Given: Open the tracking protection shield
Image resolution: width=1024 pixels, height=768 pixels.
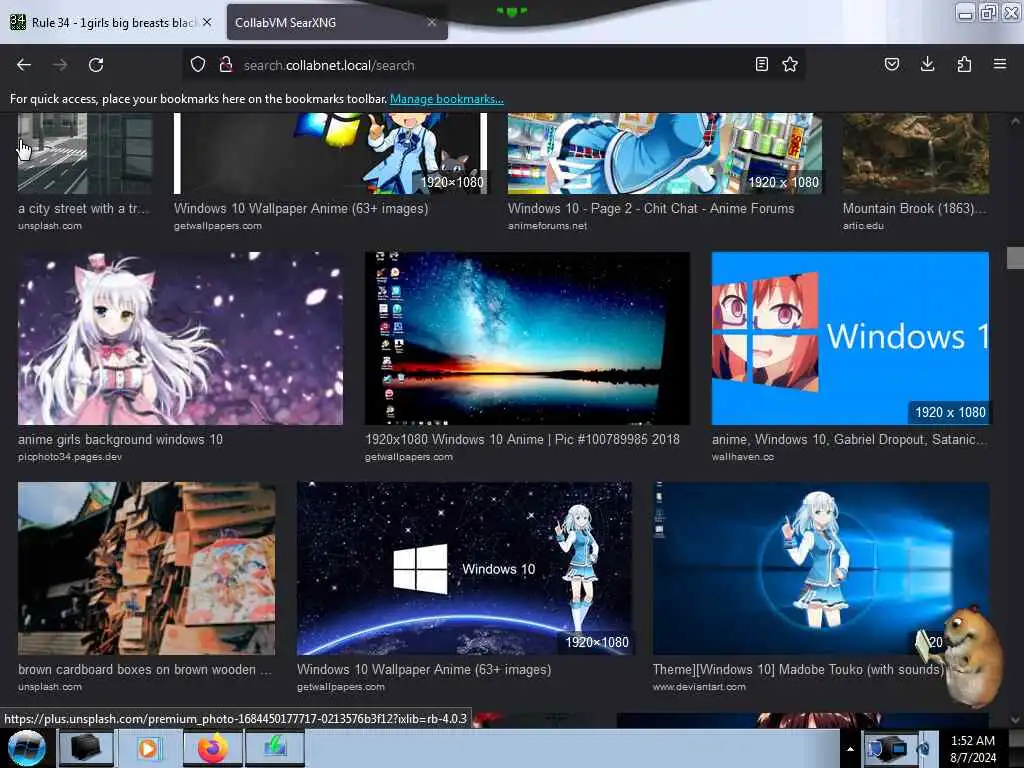Looking at the screenshot, I should click(198, 65).
